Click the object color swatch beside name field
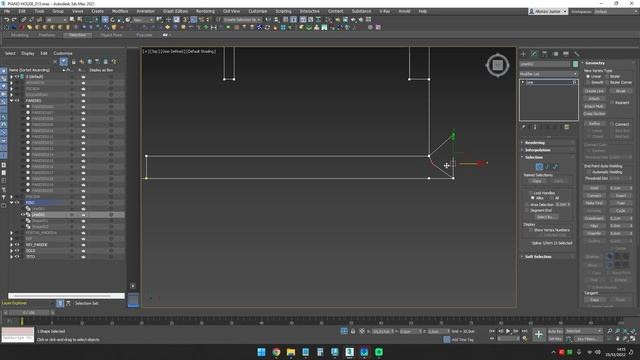The width and height of the screenshot is (640, 360). tap(576, 64)
